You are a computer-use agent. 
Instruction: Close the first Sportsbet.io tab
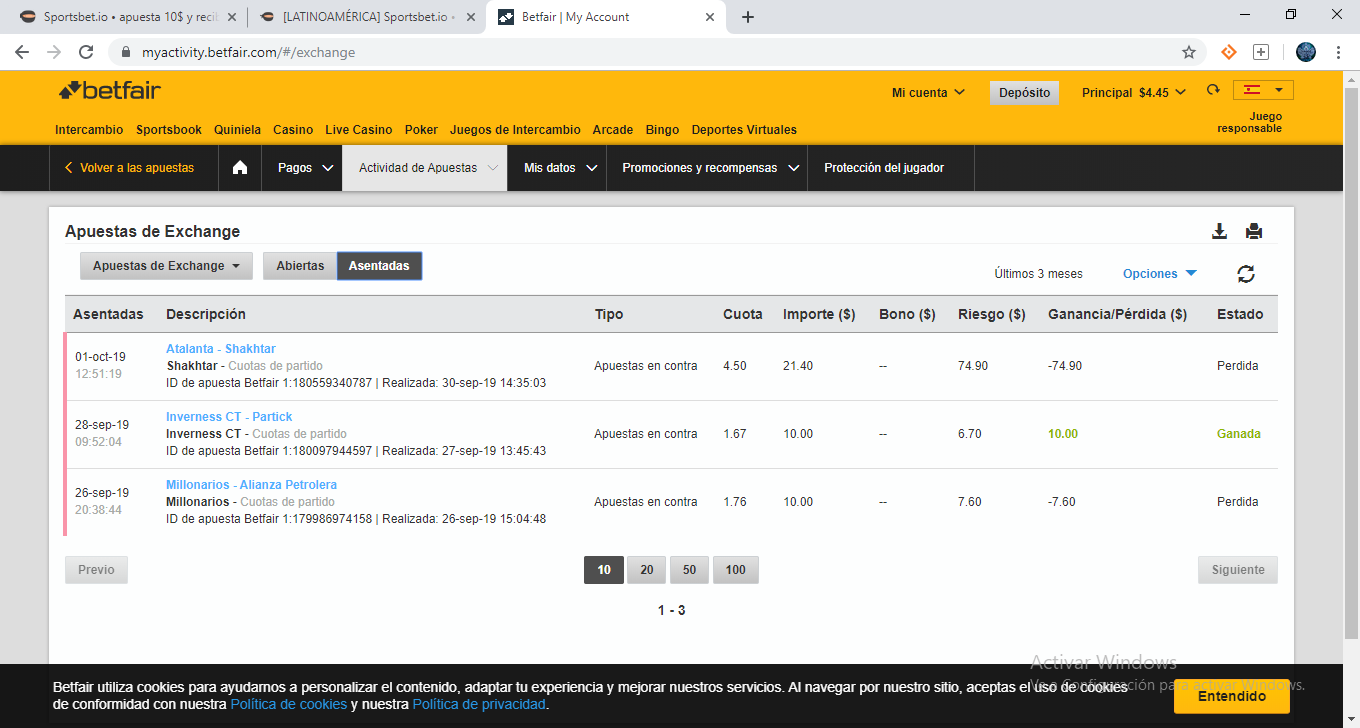pyautogui.click(x=233, y=17)
